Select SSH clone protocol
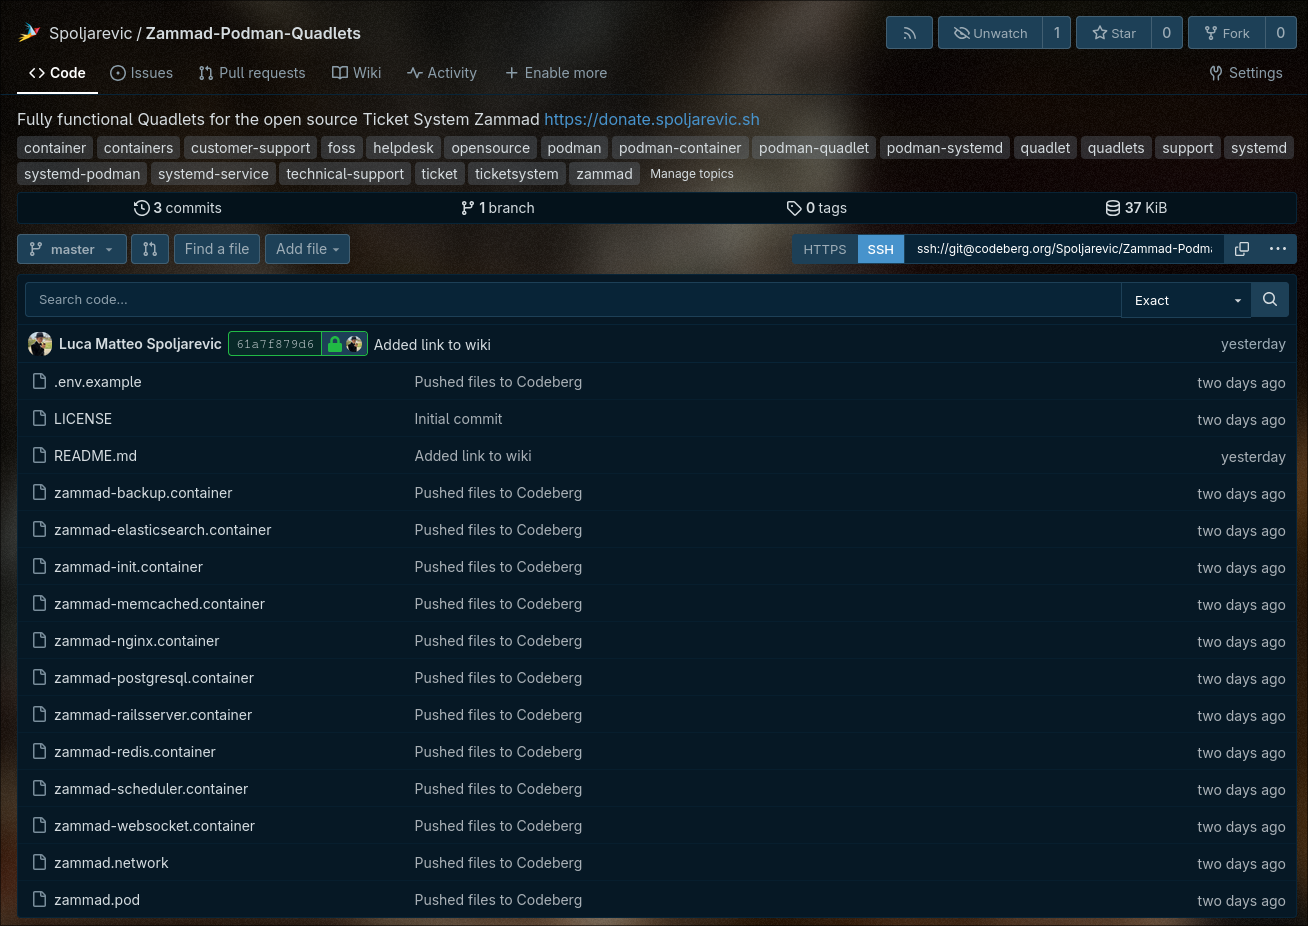This screenshot has width=1308, height=926. tap(880, 249)
